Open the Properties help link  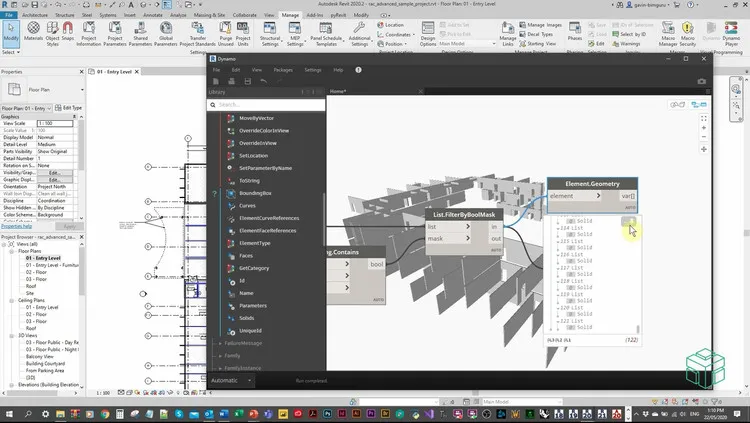pos(16,226)
